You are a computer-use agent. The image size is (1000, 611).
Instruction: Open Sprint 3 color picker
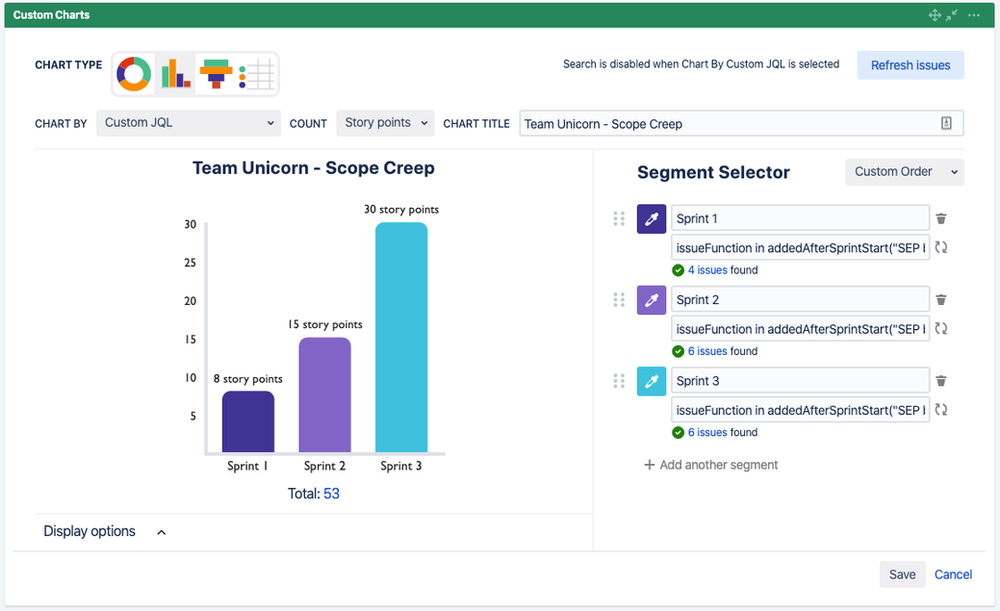click(651, 381)
